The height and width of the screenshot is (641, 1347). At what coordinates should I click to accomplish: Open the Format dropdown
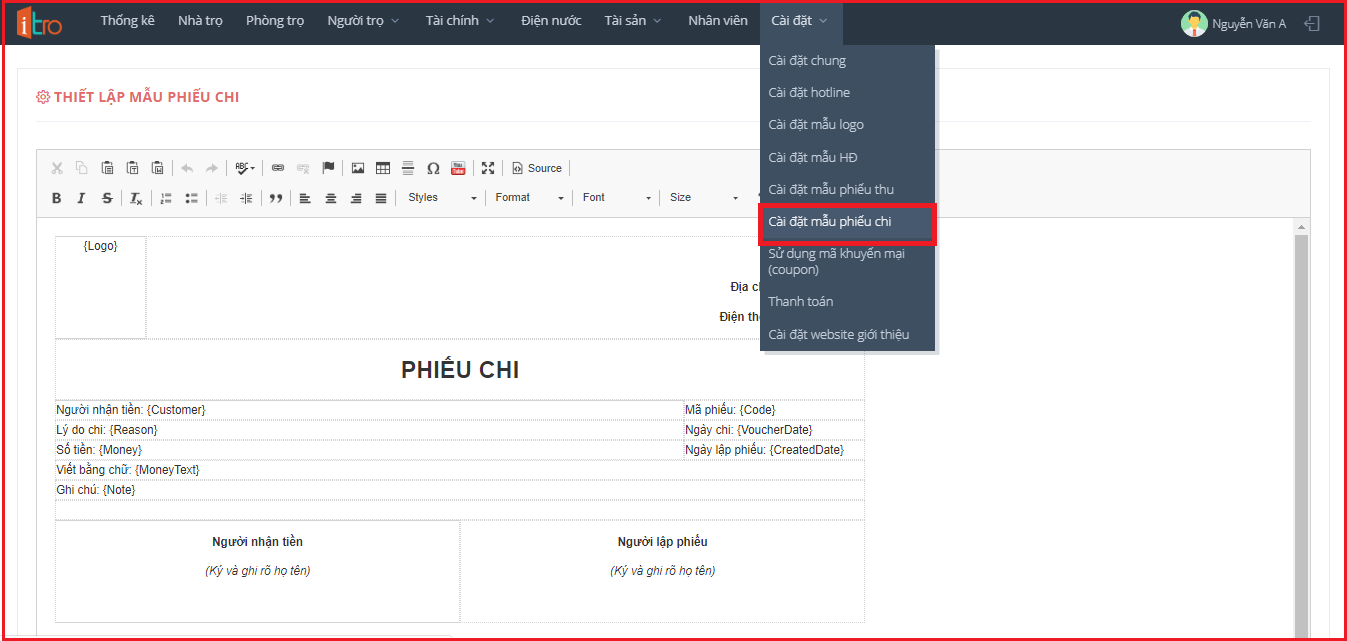tap(529, 198)
